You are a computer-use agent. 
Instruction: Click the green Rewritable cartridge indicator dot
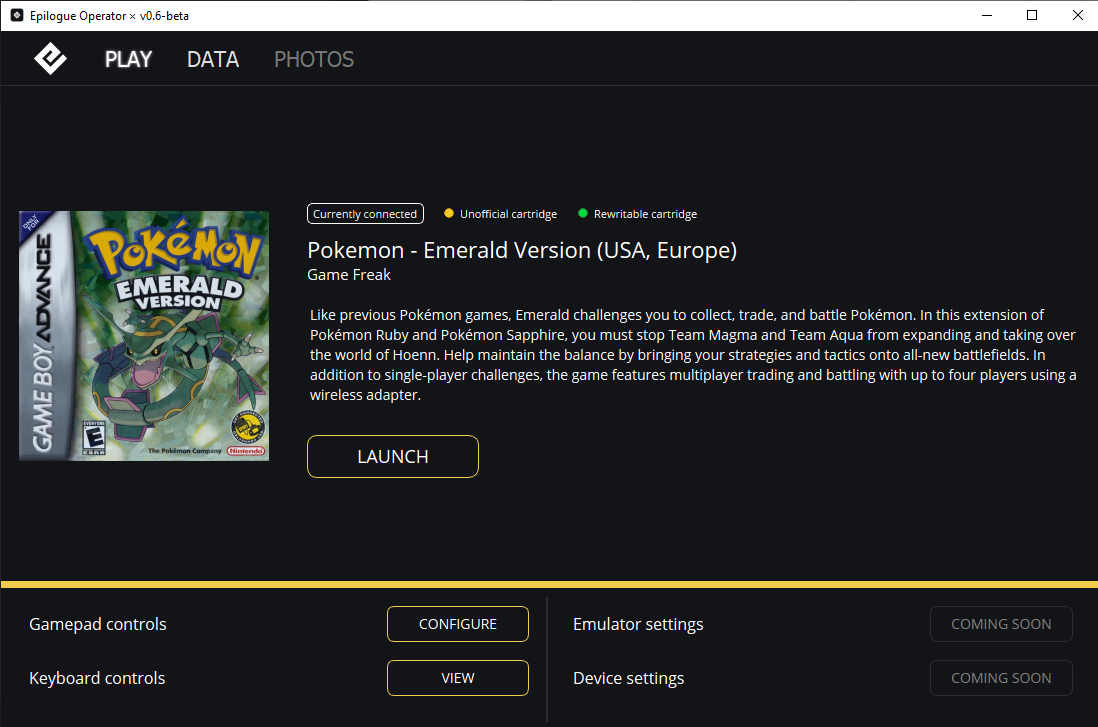(x=583, y=213)
